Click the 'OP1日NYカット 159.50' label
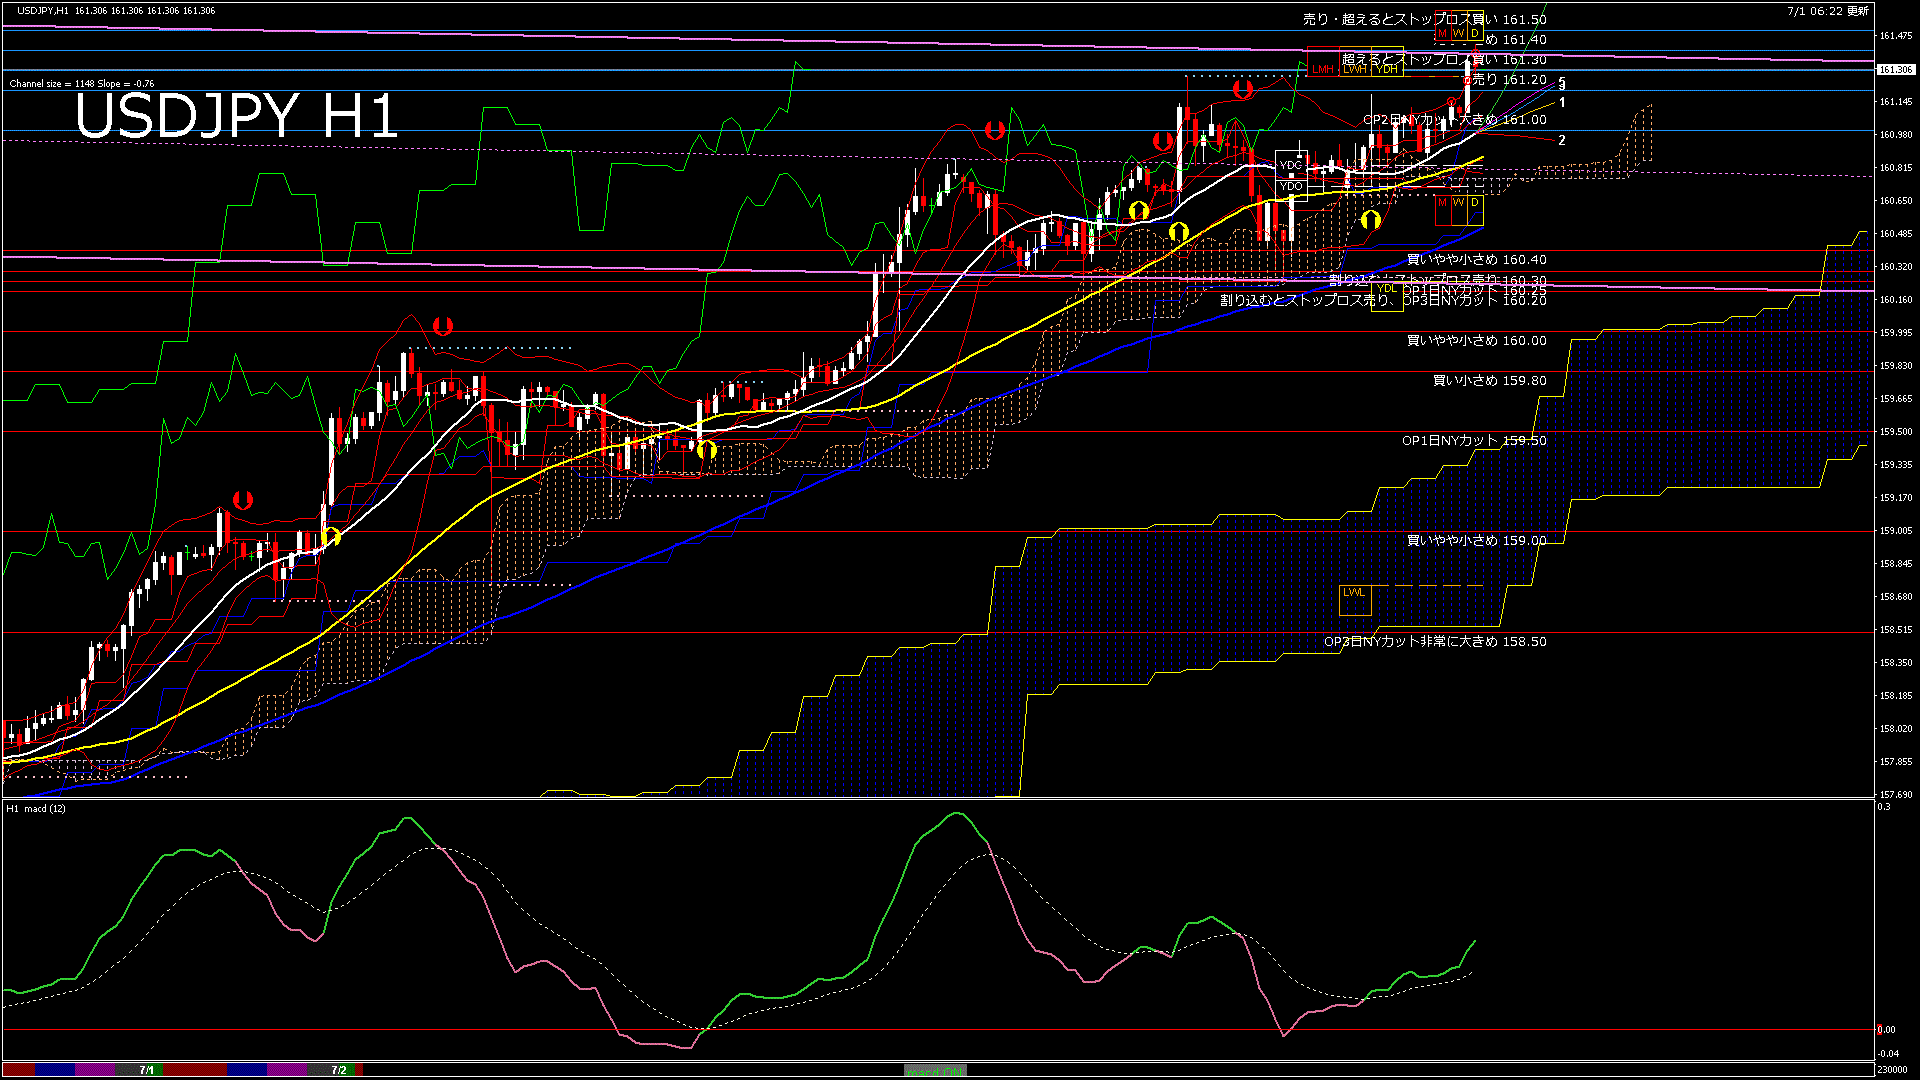 coord(1474,441)
